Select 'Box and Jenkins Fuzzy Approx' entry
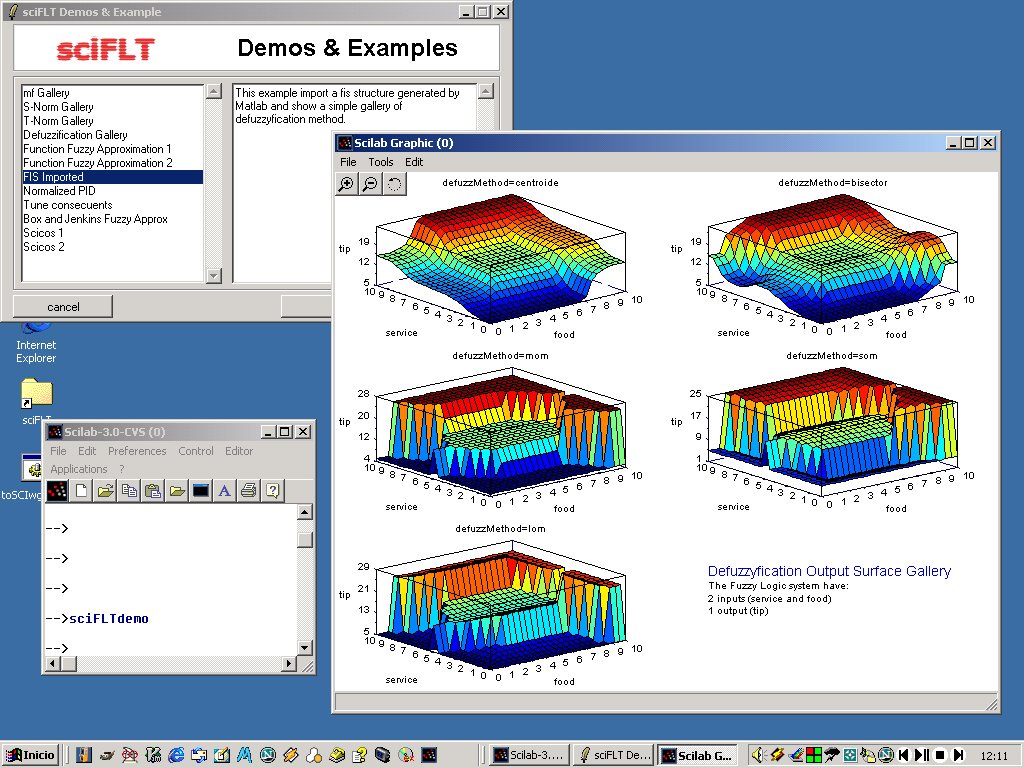 pyautogui.click(x=112, y=219)
